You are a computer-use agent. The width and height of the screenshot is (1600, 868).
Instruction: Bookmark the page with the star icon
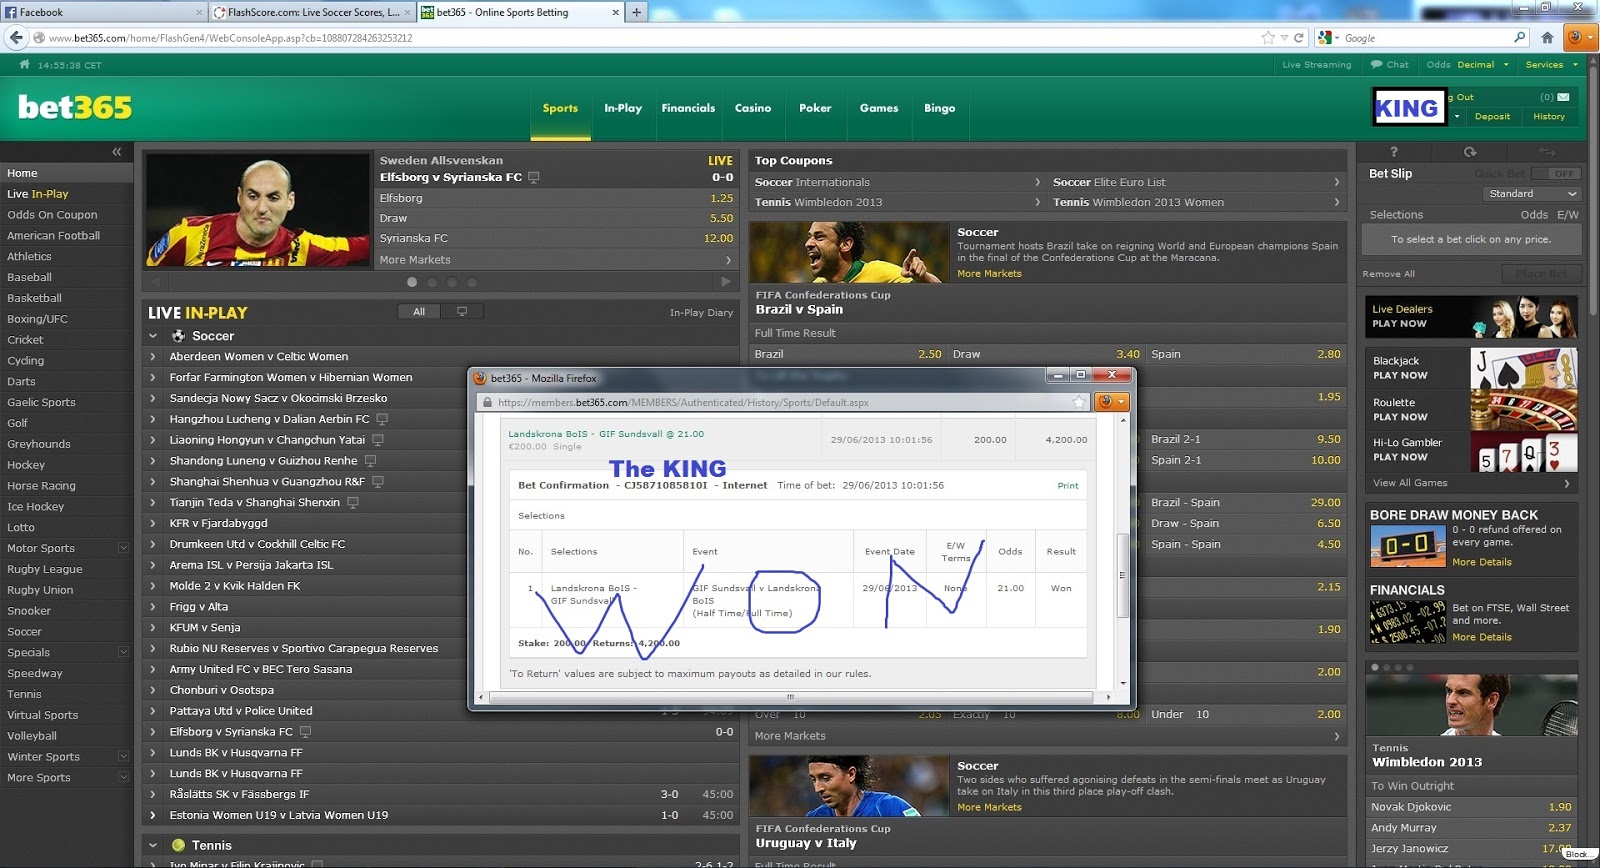click(x=1268, y=38)
